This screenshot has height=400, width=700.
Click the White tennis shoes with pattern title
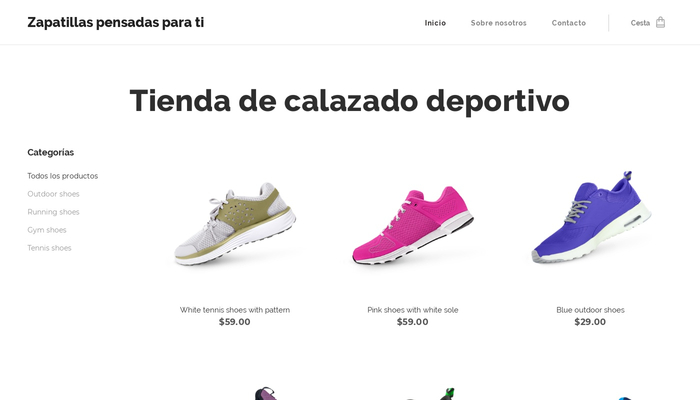click(x=235, y=310)
